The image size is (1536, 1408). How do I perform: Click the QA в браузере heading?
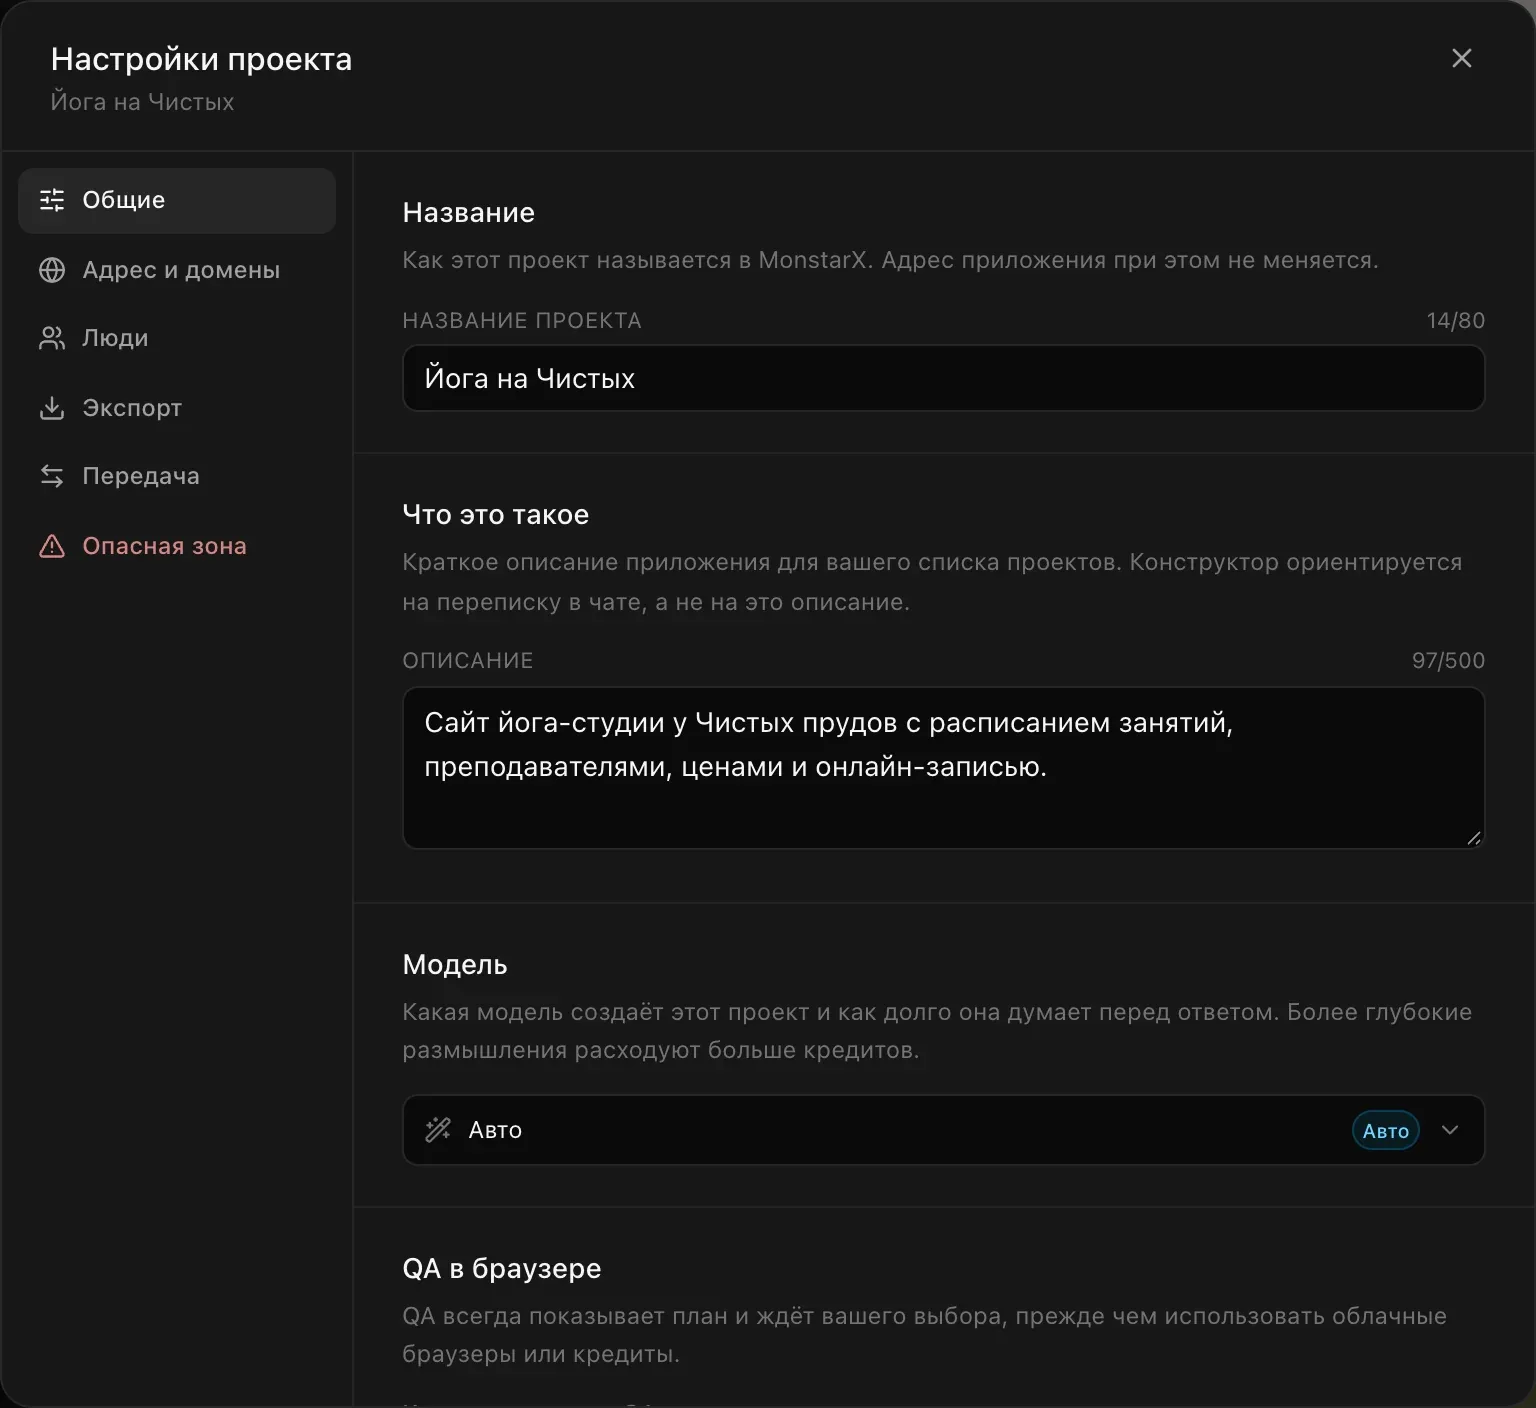(502, 1268)
